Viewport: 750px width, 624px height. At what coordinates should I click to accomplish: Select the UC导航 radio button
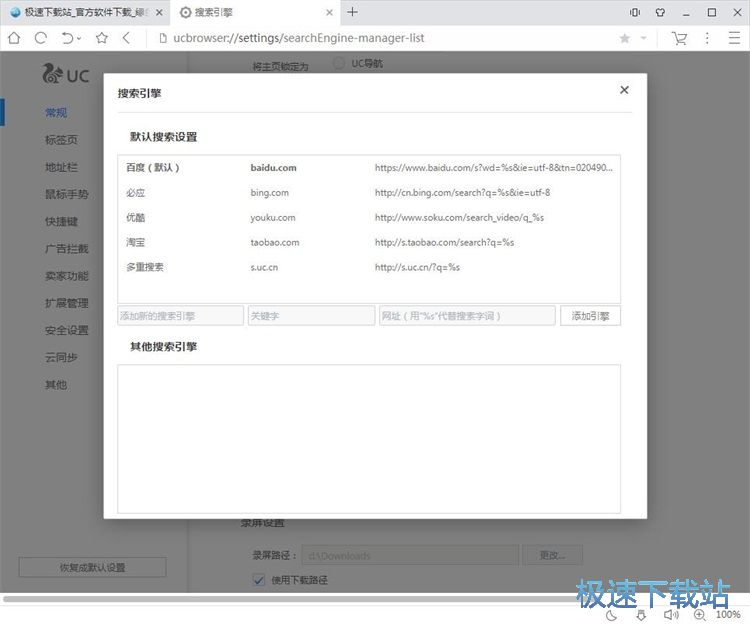339,63
